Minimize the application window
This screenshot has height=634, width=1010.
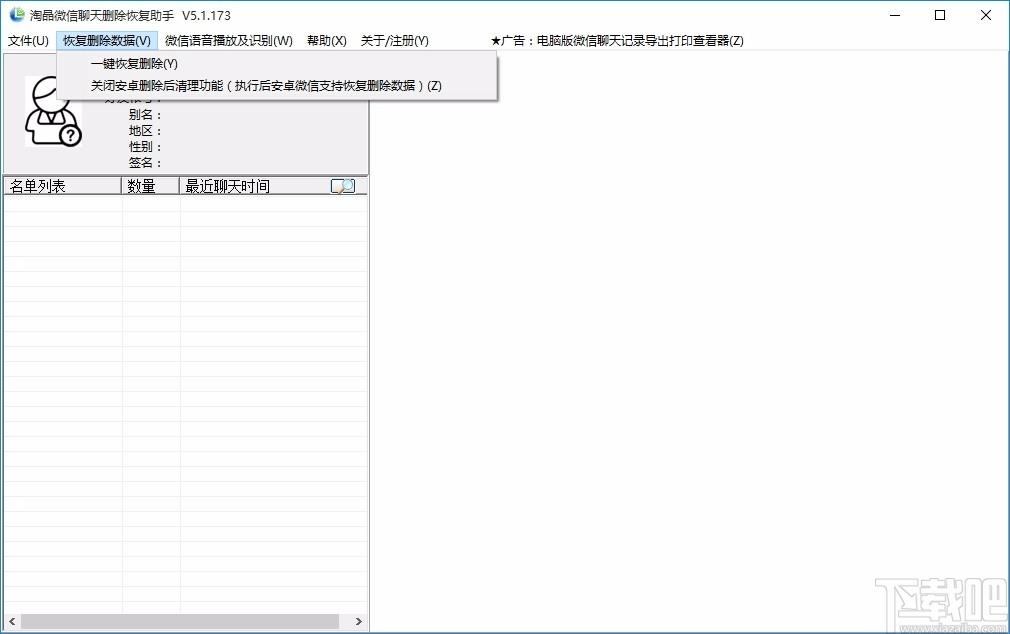coord(895,15)
